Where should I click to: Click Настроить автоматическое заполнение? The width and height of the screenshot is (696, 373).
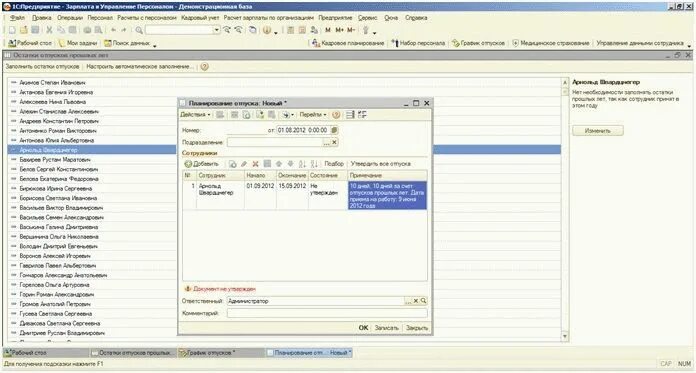140,67
